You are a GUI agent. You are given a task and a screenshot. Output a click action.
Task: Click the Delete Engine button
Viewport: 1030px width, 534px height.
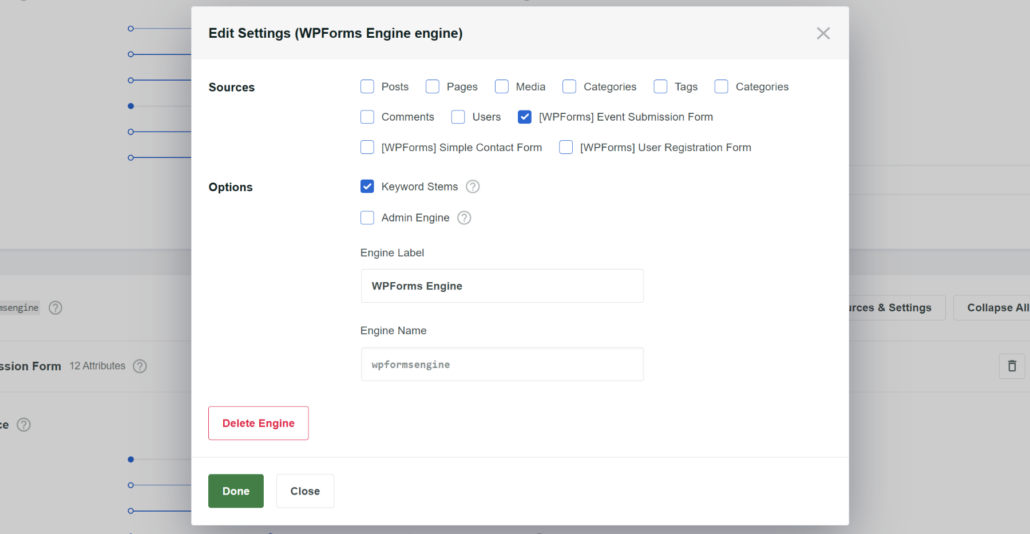[x=258, y=423]
